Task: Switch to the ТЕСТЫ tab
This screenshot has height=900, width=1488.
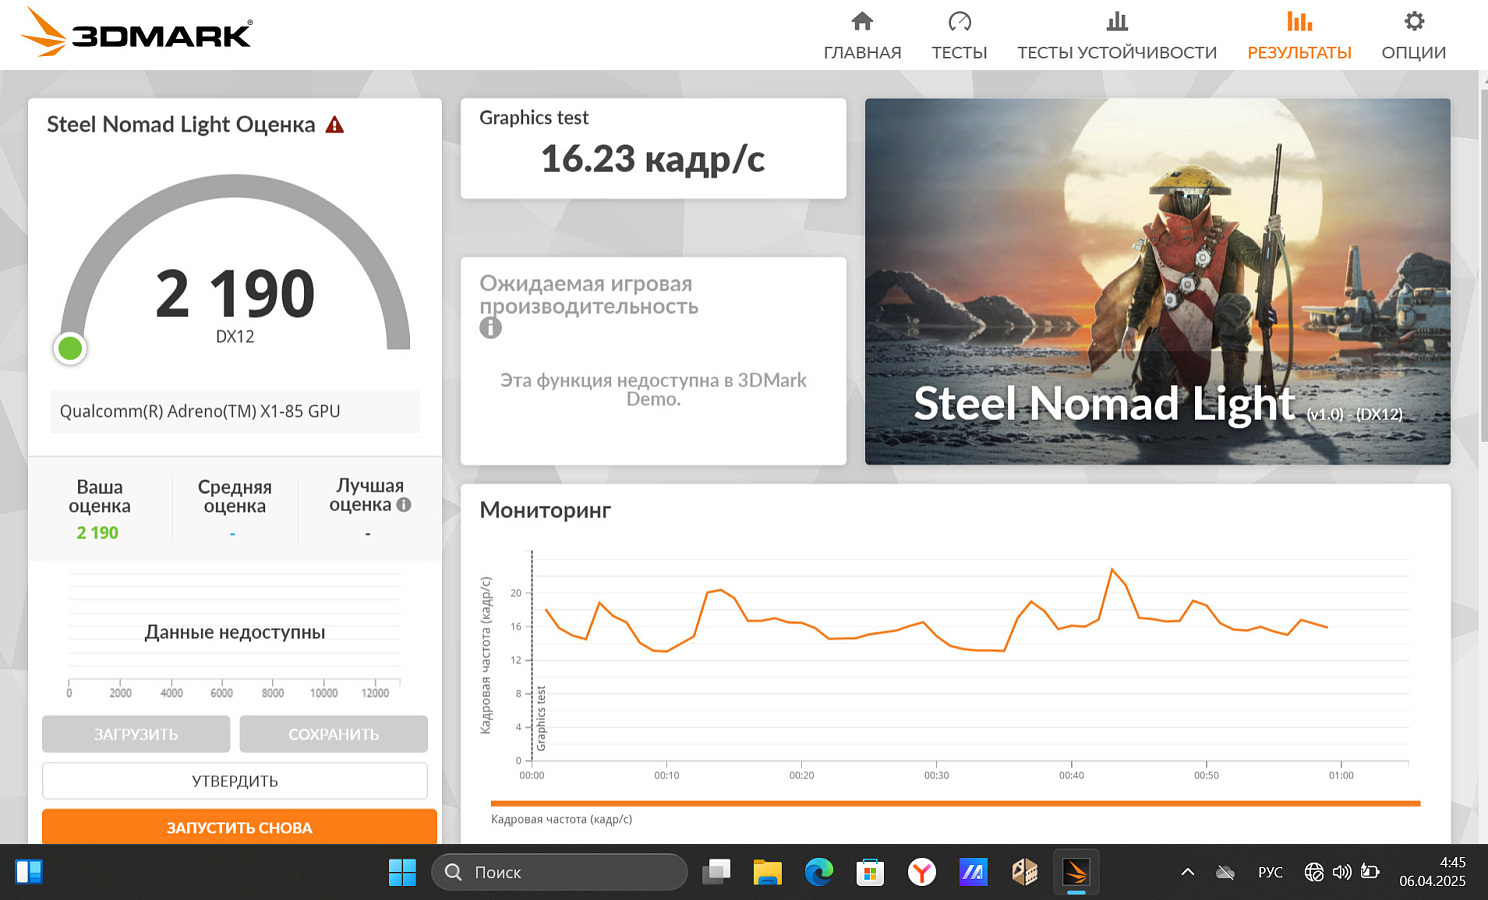Action: (x=959, y=36)
